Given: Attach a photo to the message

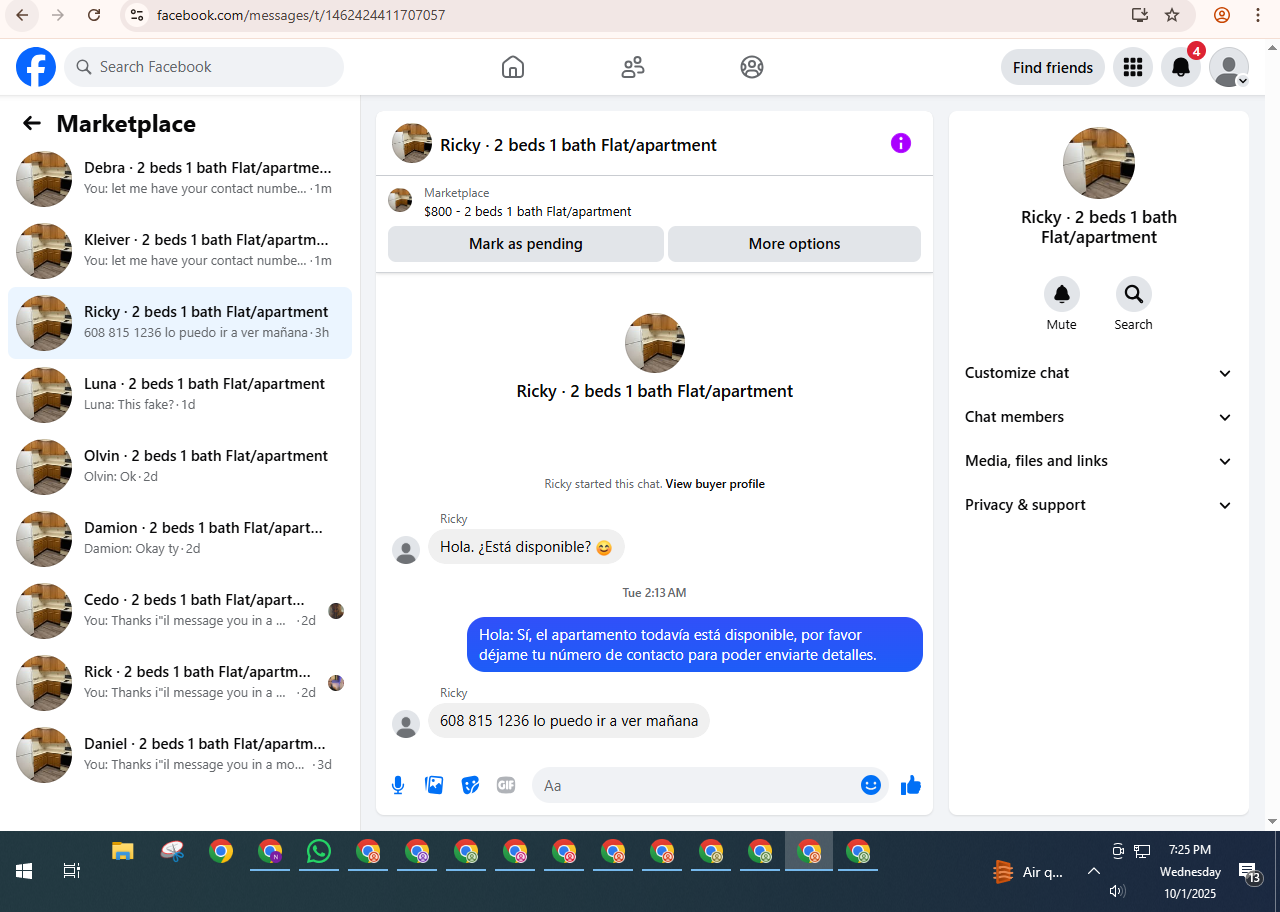Looking at the screenshot, I should tap(434, 785).
